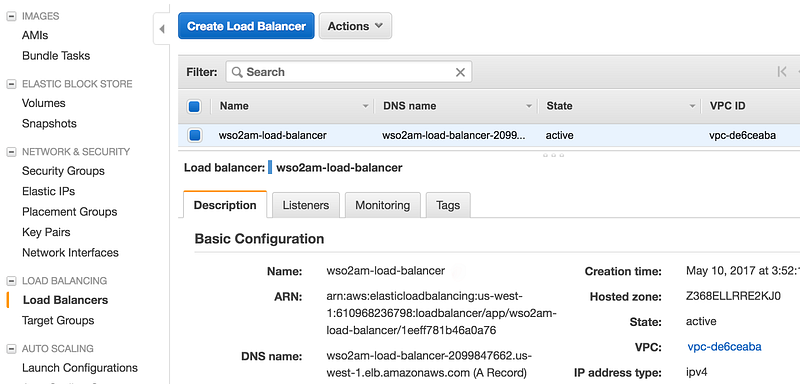The width and height of the screenshot is (800, 384).
Task: Collapse the IMAGES sidebar section
Action: click(x=11, y=16)
